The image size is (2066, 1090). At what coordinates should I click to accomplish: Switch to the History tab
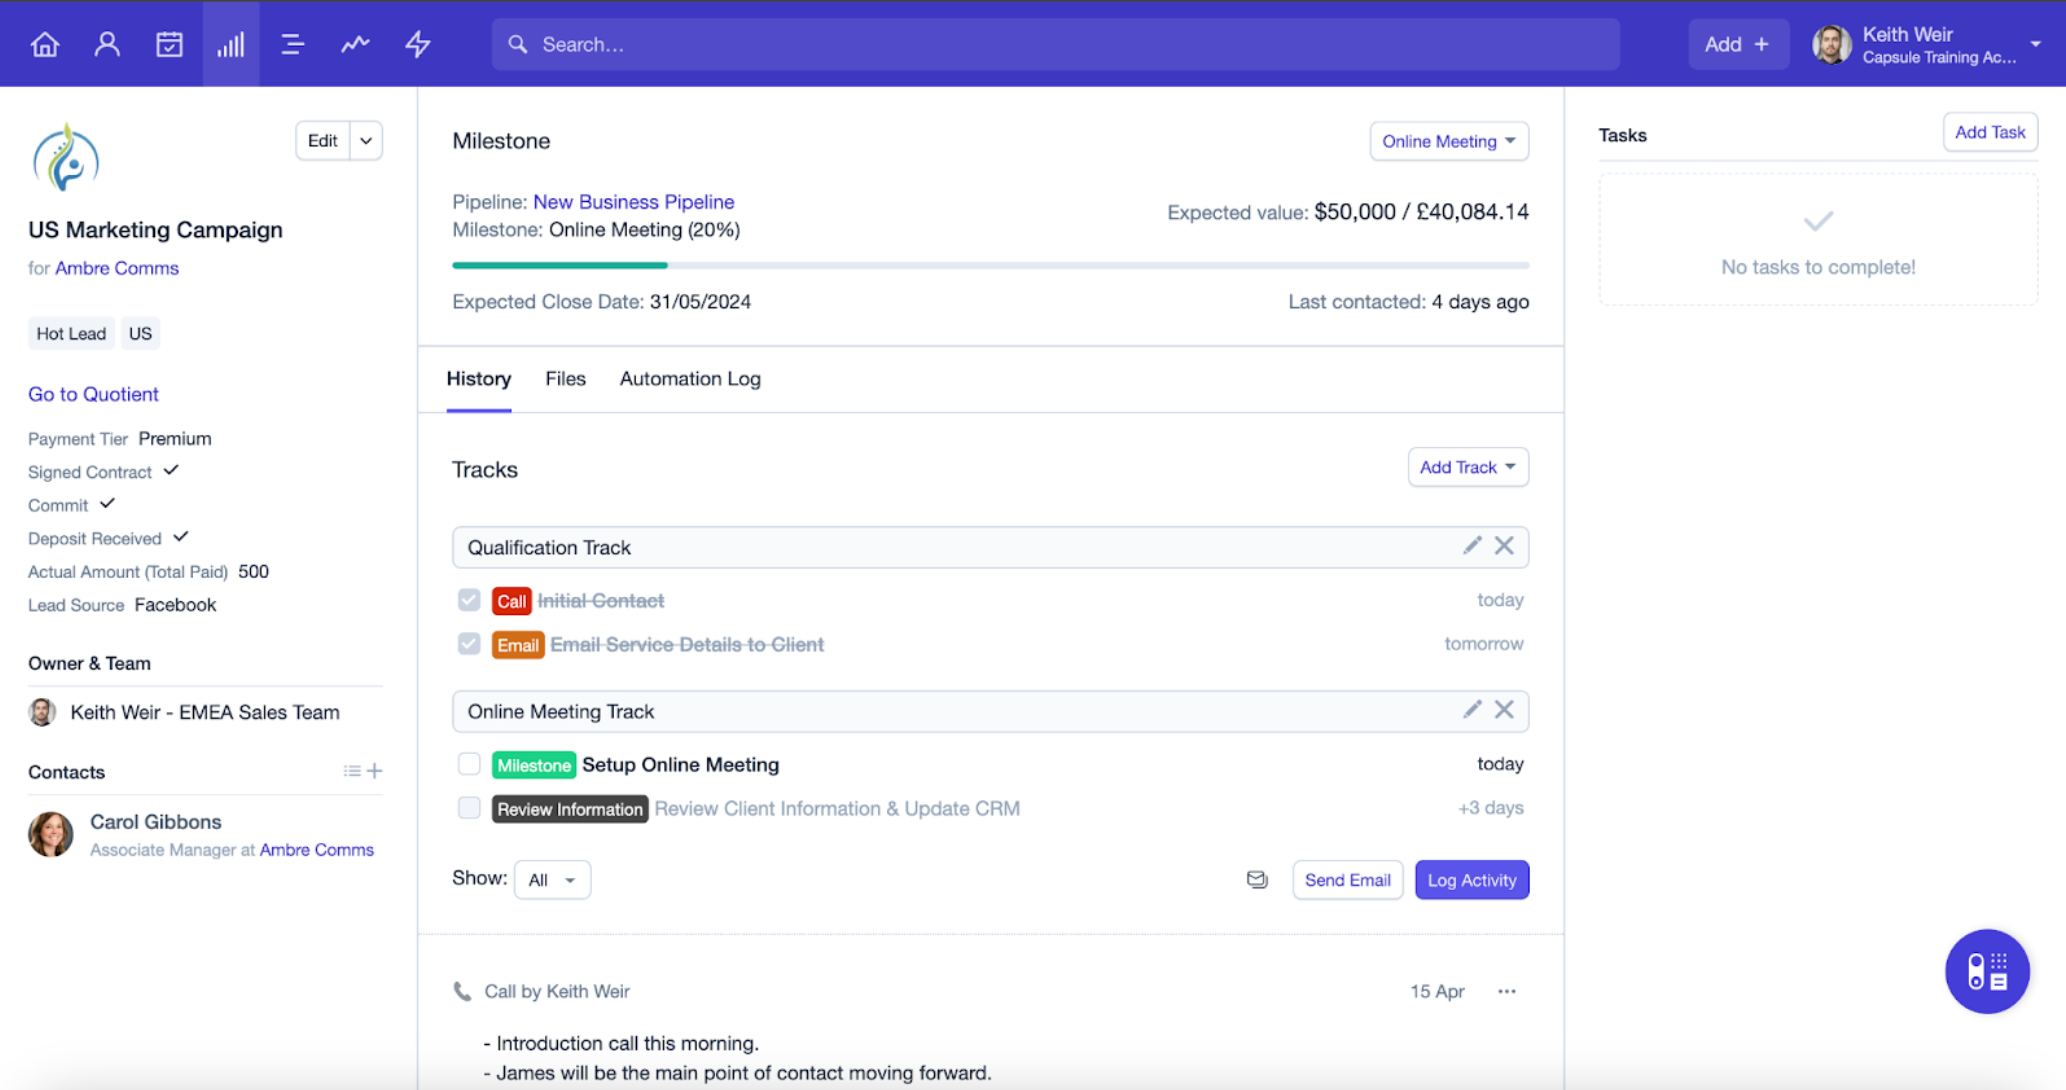click(x=479, y=379)
